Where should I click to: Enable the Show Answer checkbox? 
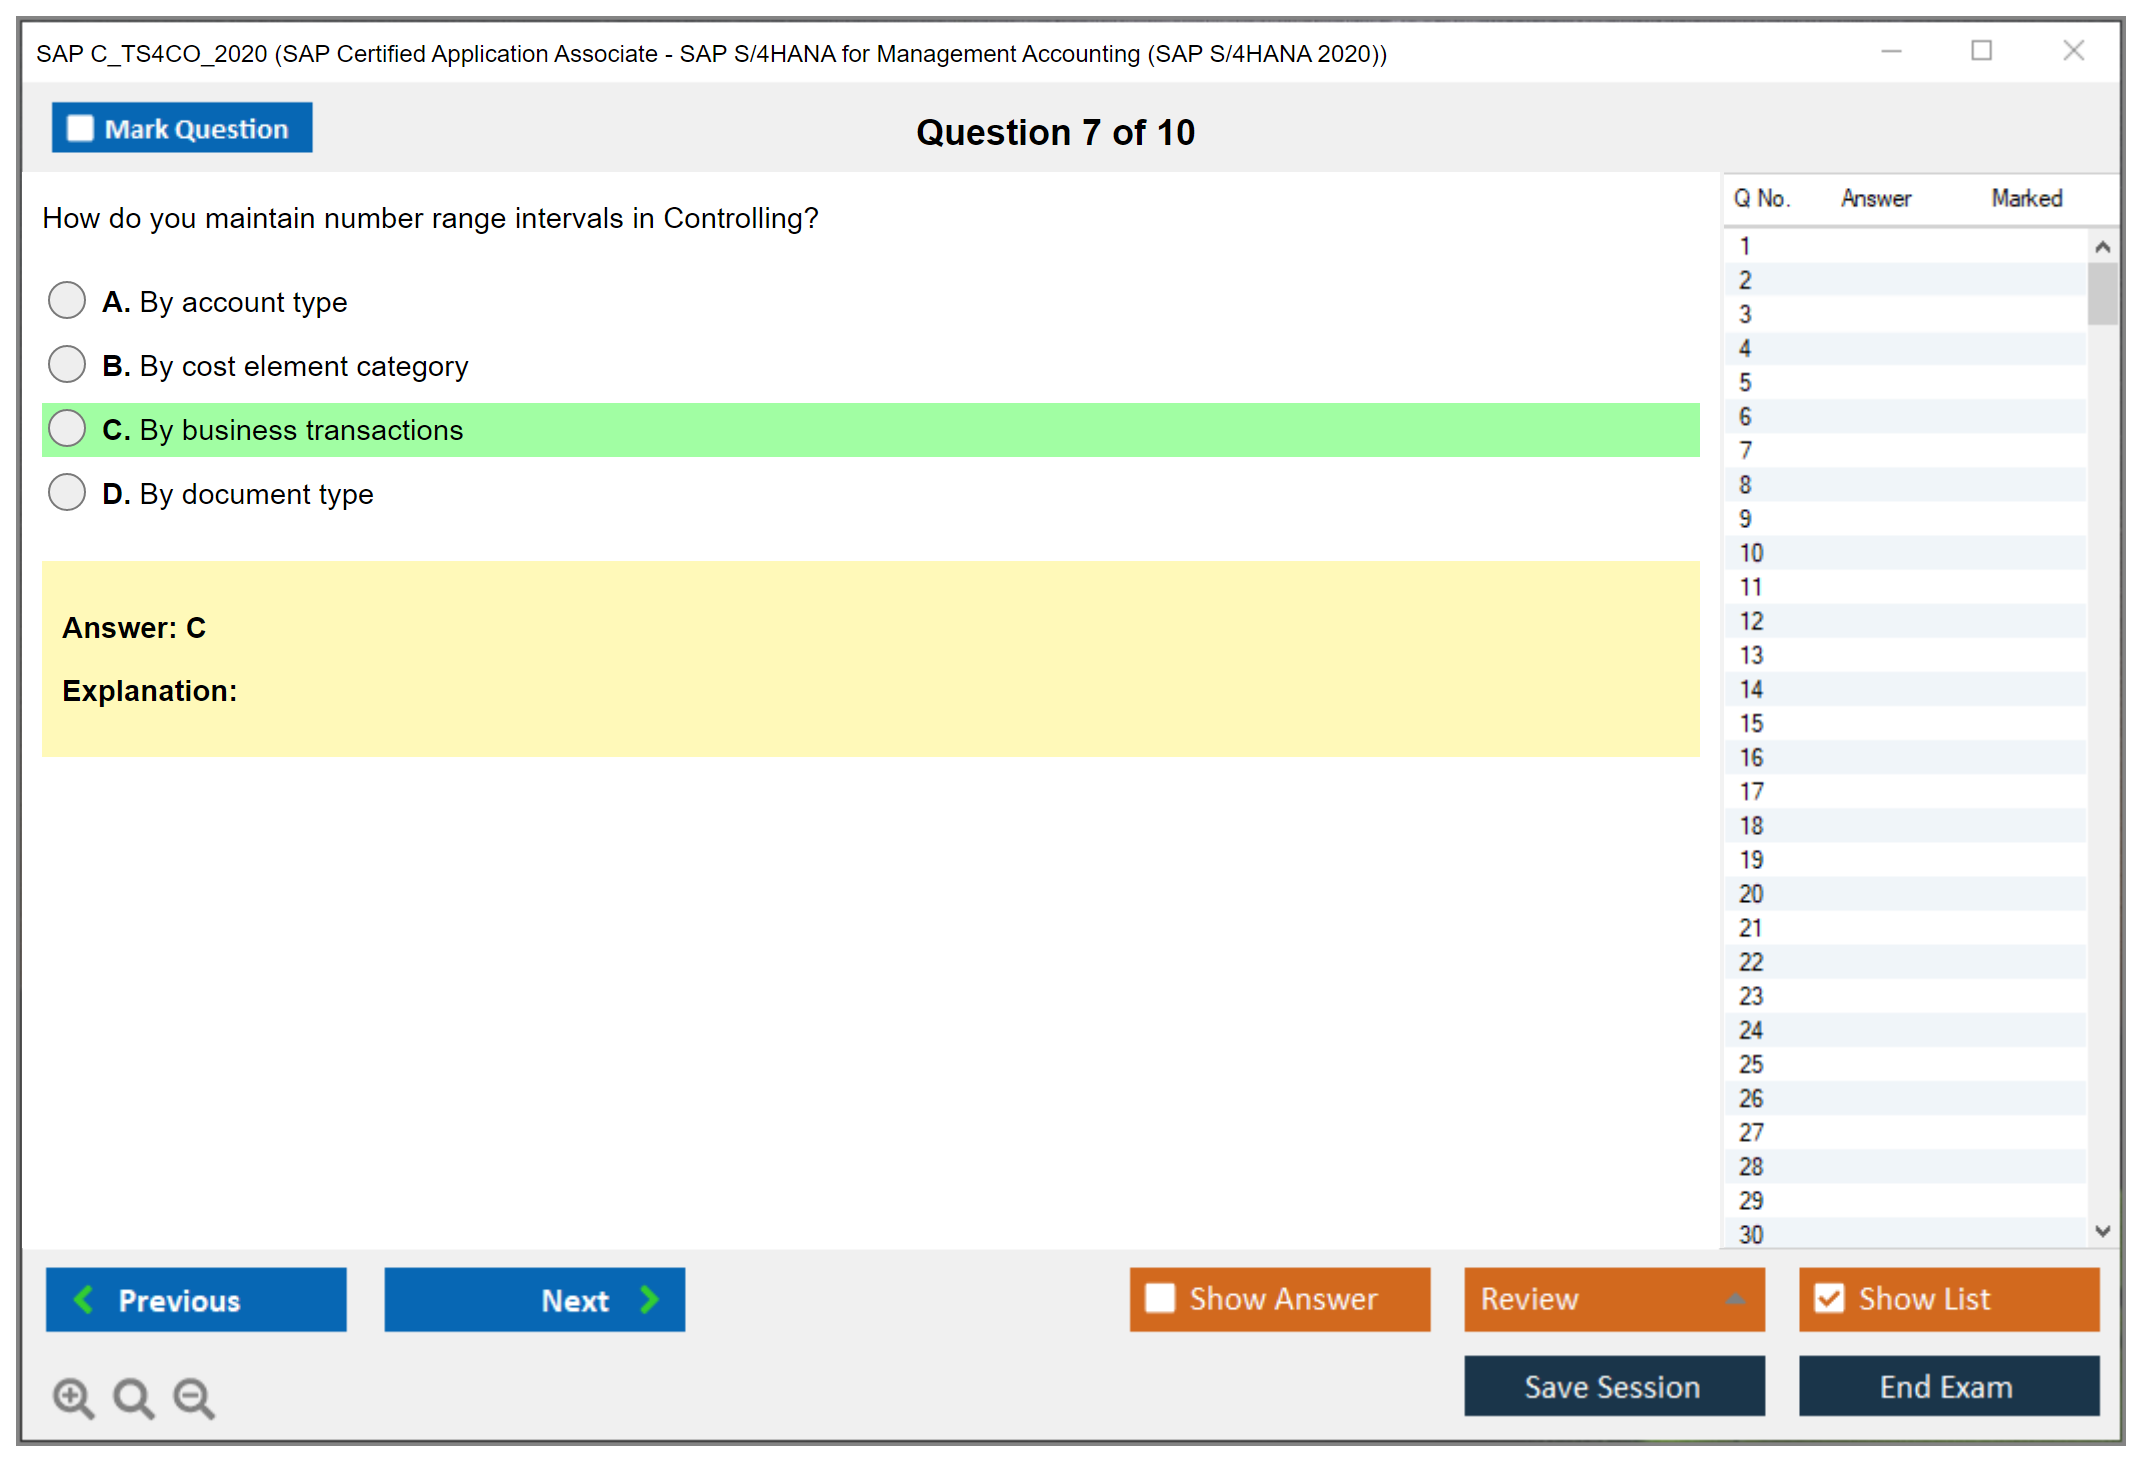(x=1160, y=1298)
